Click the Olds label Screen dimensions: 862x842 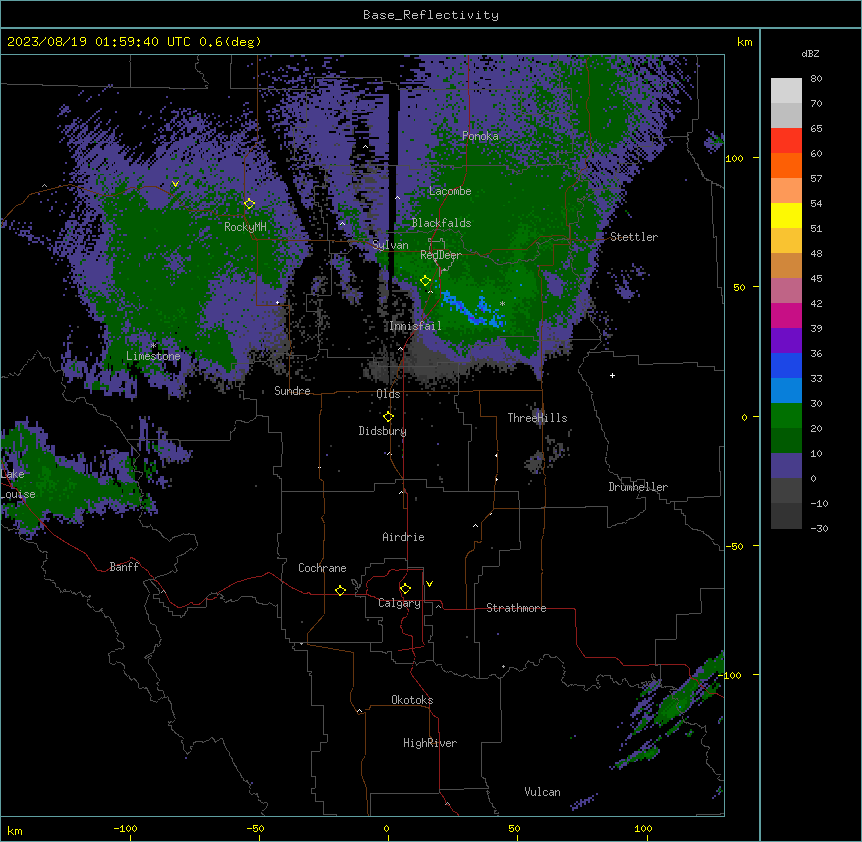tap(388, 394)
